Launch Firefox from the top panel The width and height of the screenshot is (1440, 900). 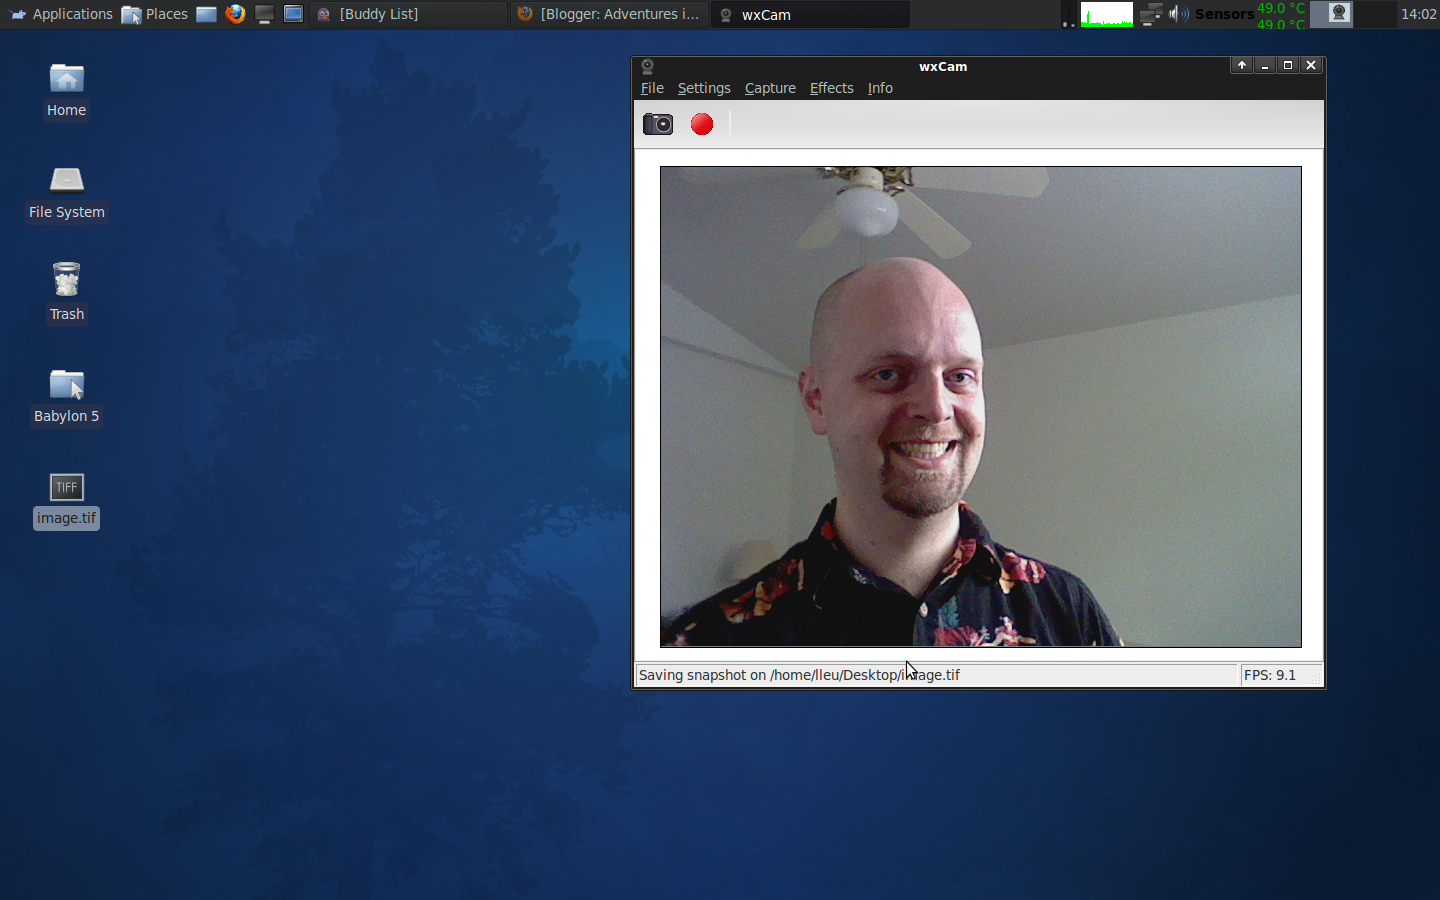[234, 14]
